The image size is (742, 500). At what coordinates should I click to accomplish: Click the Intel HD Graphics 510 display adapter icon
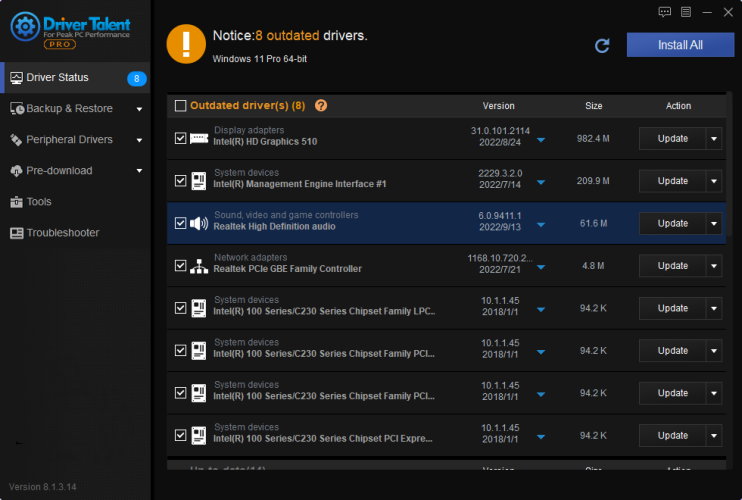pyautogui.click(x=199, y=138)
